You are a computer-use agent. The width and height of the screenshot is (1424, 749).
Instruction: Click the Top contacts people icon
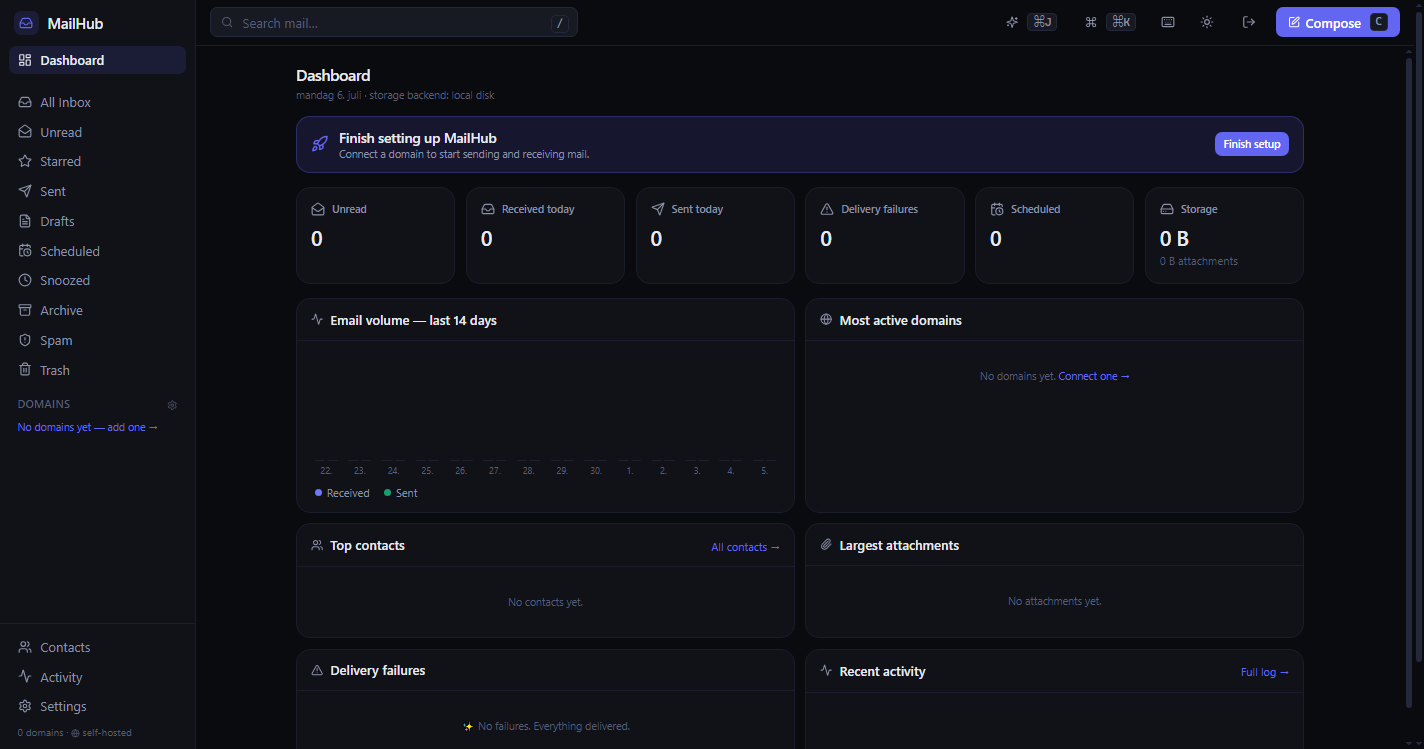(317, 545)
